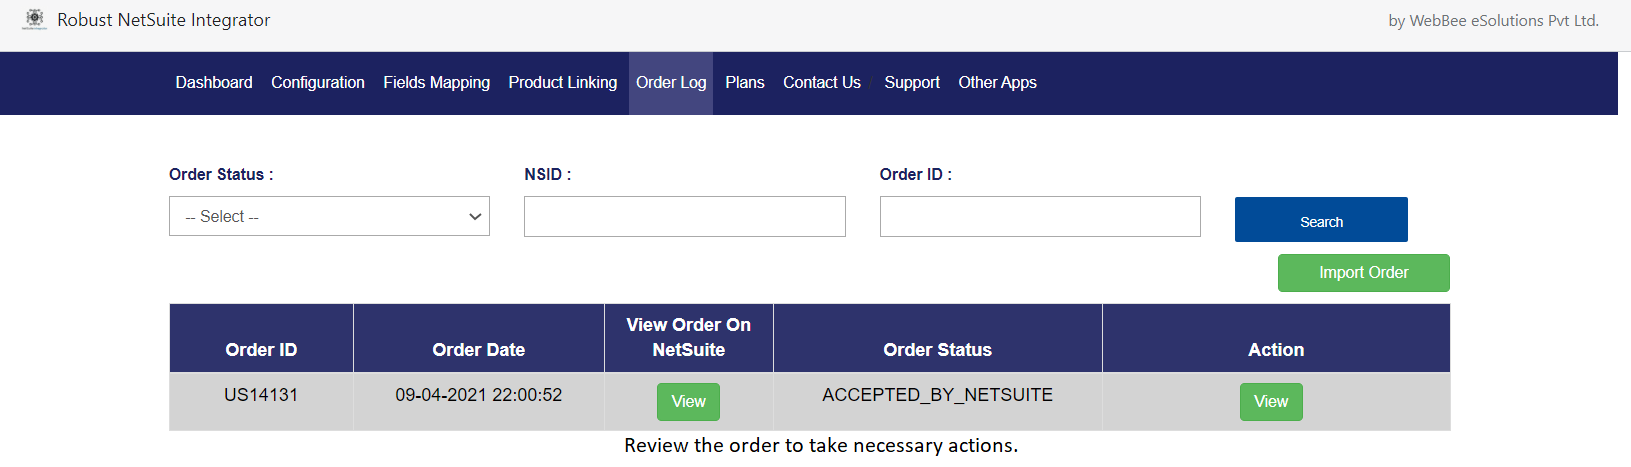Open the Plans page
The image size is (1631, 467).
(x=745, y=83)
